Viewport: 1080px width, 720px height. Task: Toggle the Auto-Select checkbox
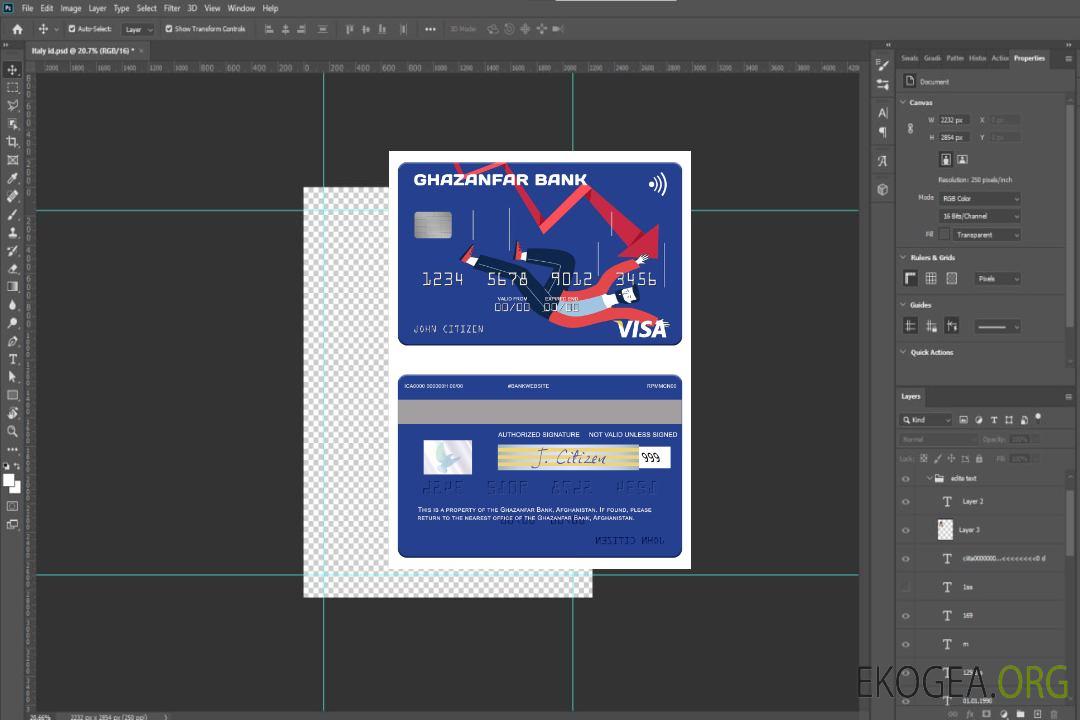click(72, 29)
